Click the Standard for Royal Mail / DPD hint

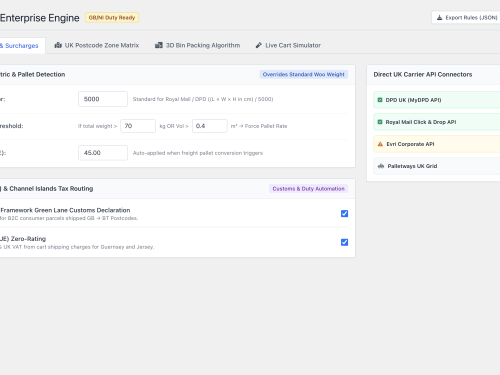pyautogui.click(x=203, y=99)
